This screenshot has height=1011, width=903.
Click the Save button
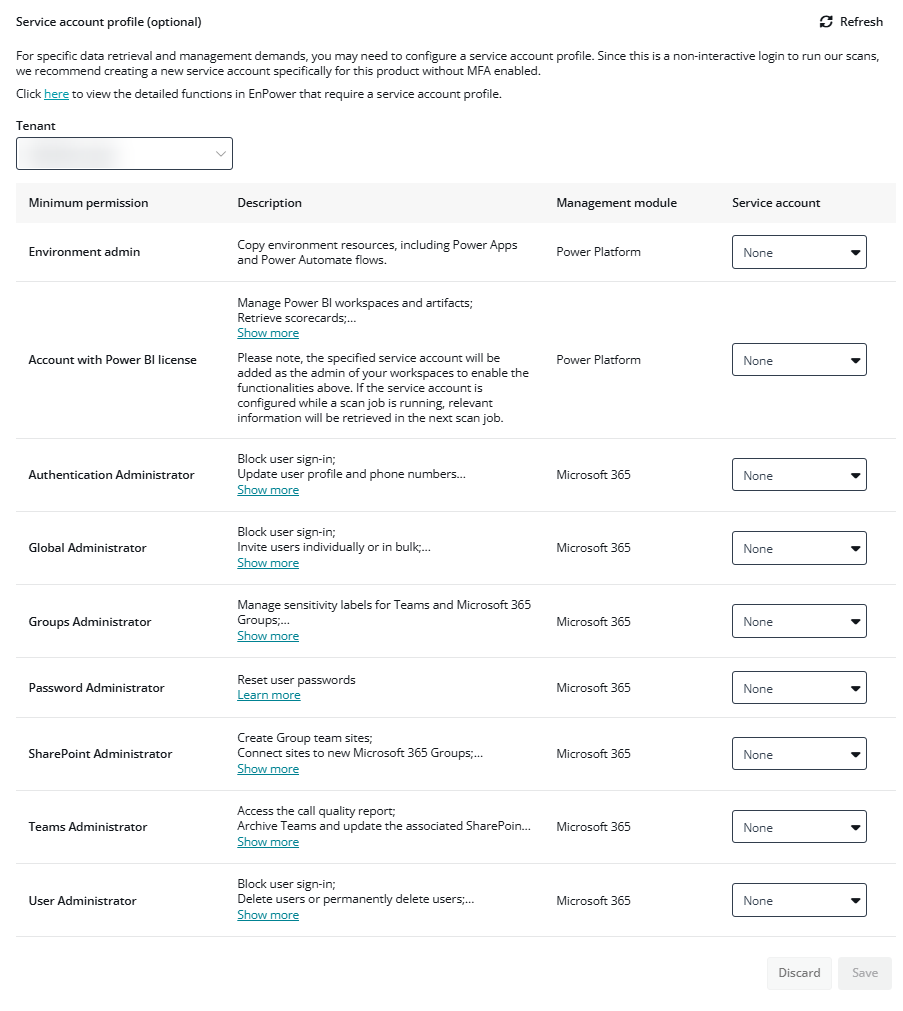[864, 973]
